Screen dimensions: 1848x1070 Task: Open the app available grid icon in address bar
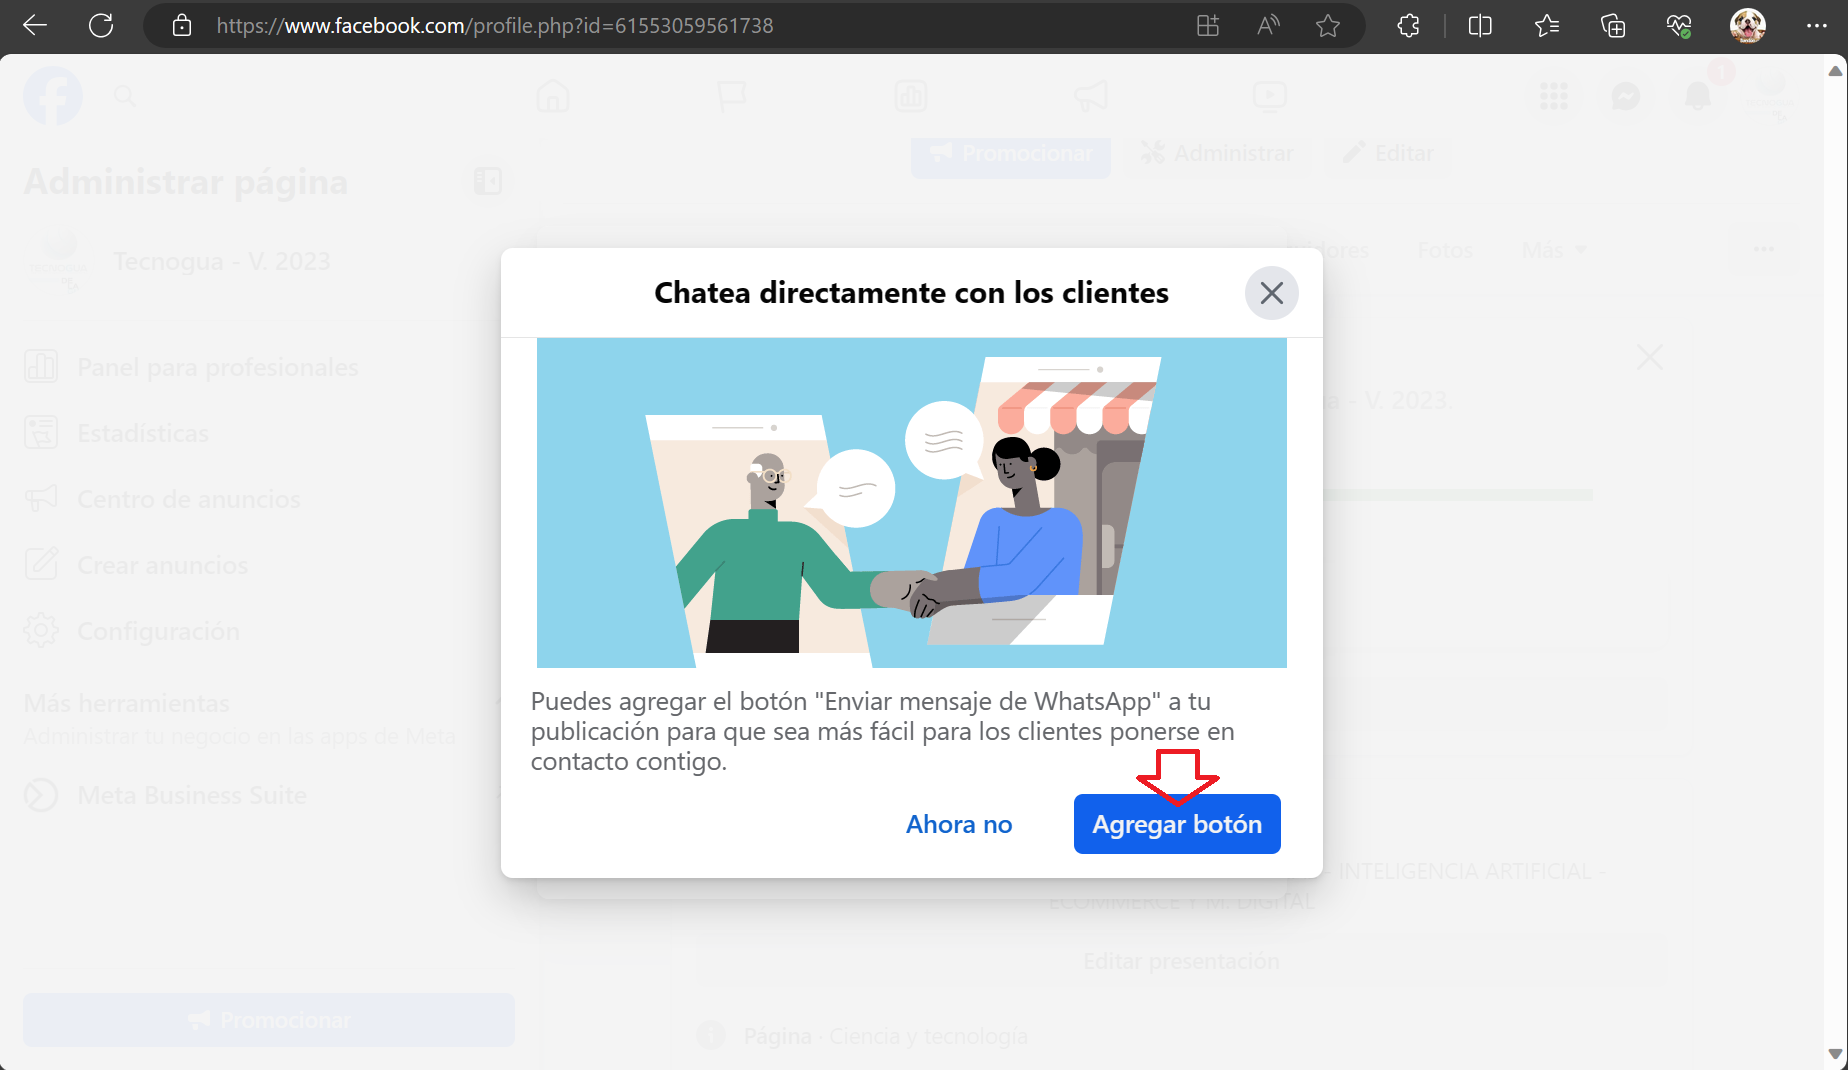[1208, 26]
